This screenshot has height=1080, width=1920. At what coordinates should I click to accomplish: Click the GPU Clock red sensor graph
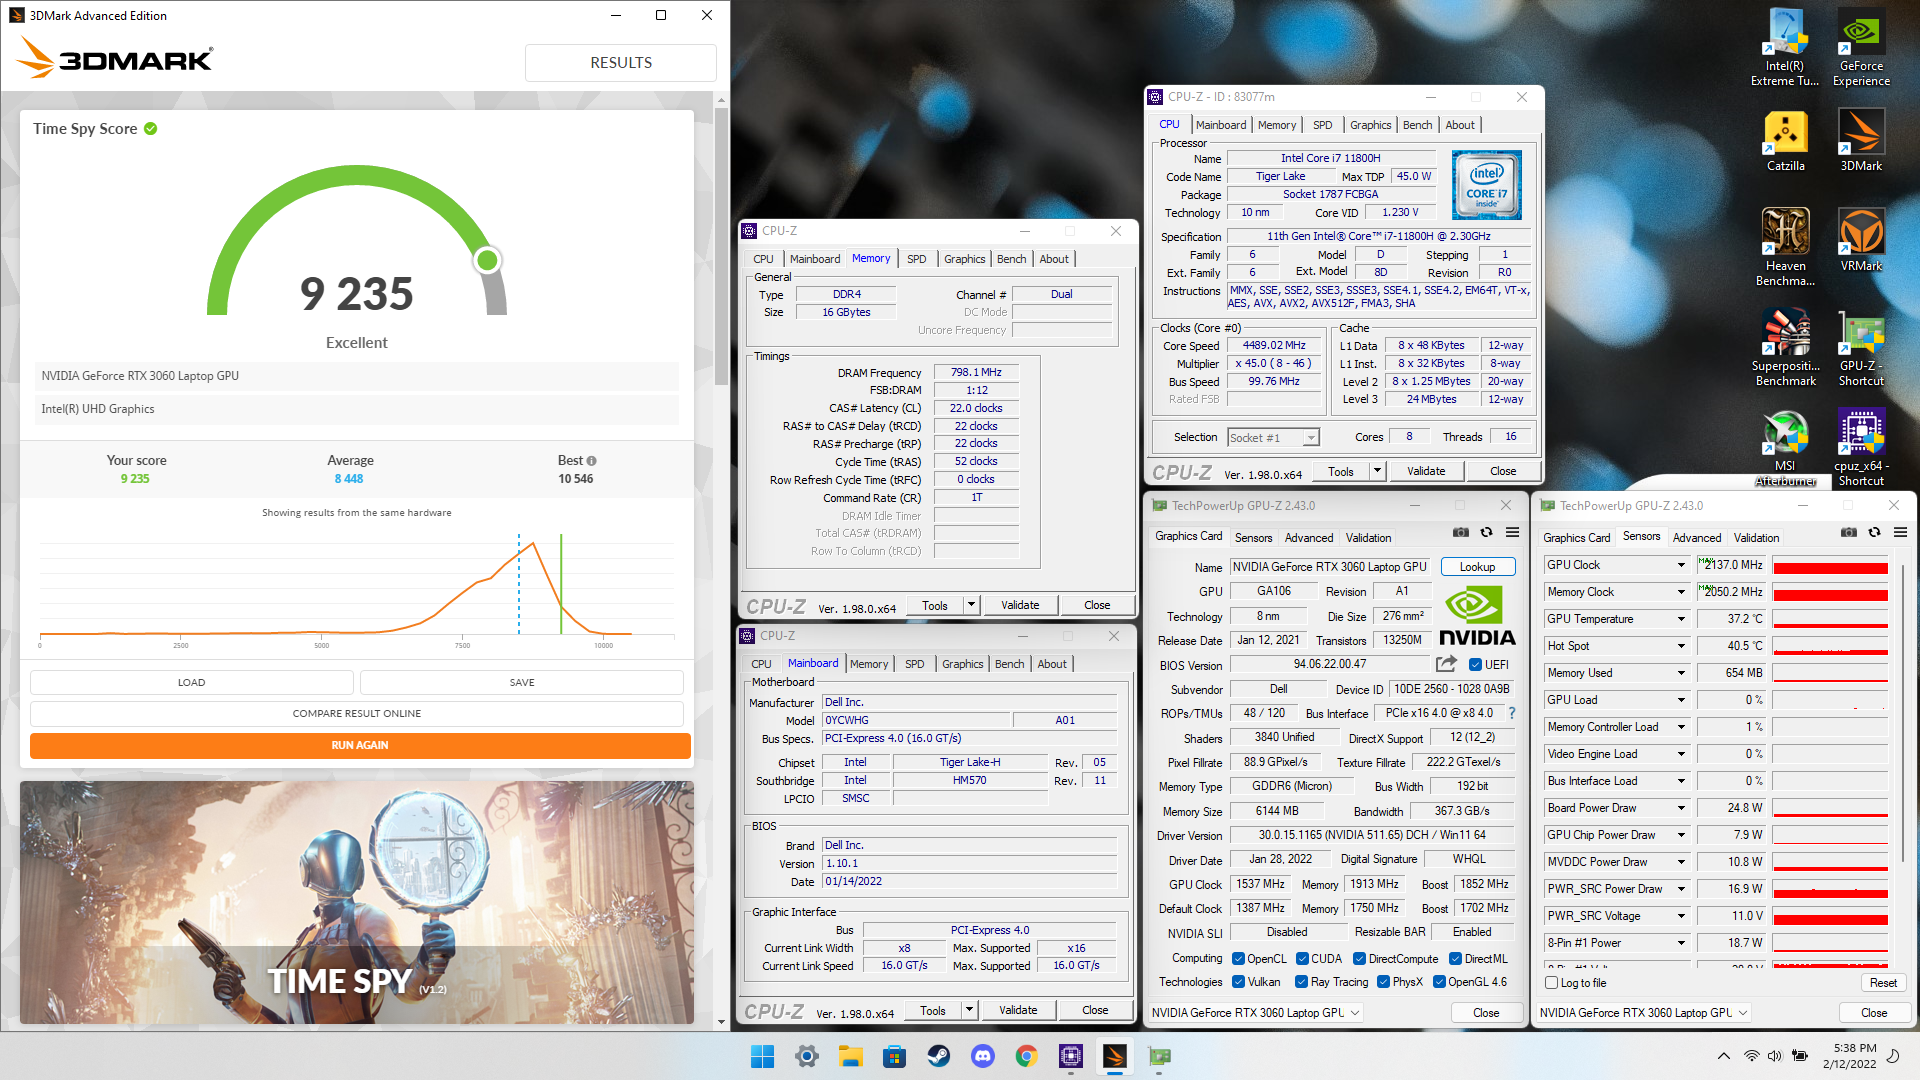1830,565
